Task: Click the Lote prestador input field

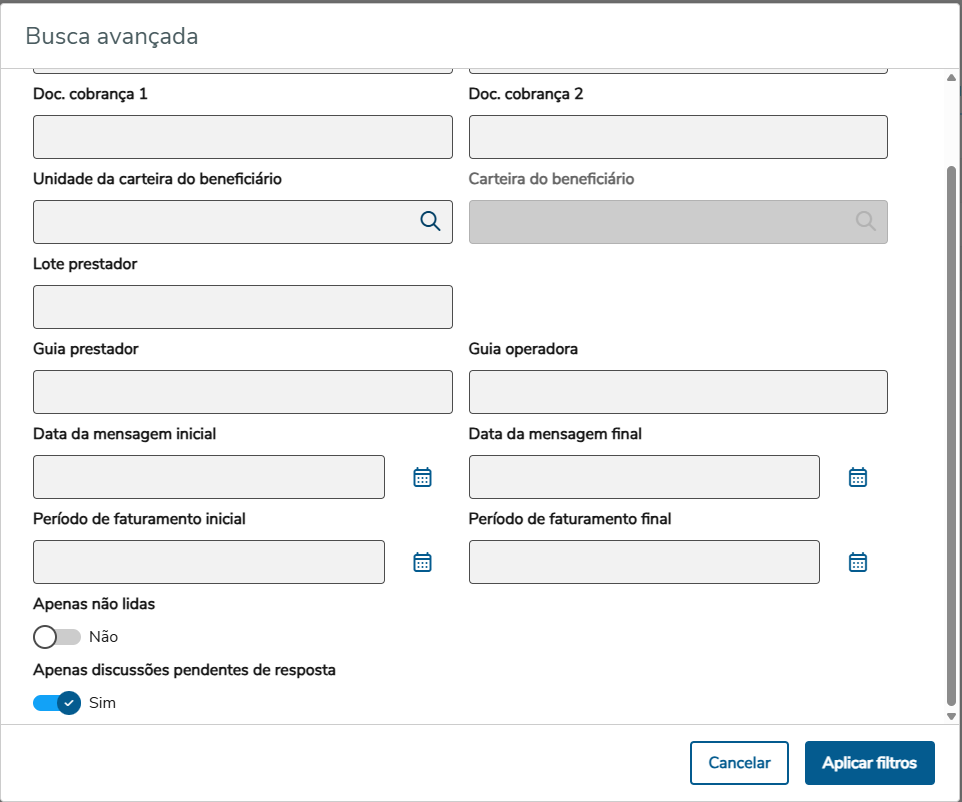Action: 242,307
